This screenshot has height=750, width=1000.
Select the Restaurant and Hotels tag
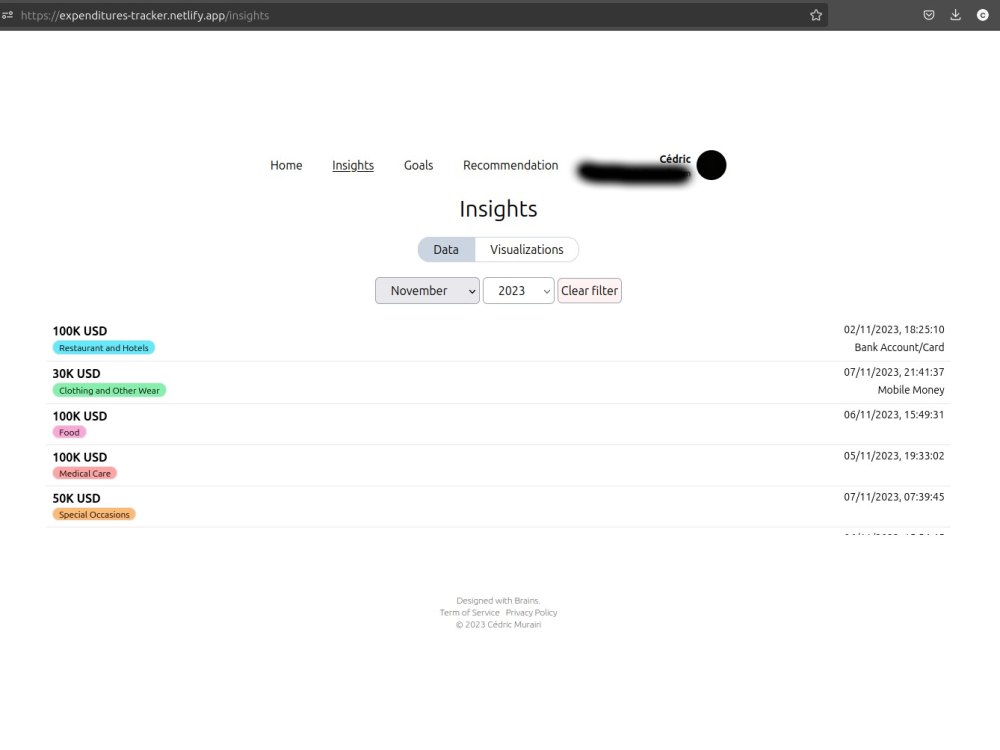104,348
